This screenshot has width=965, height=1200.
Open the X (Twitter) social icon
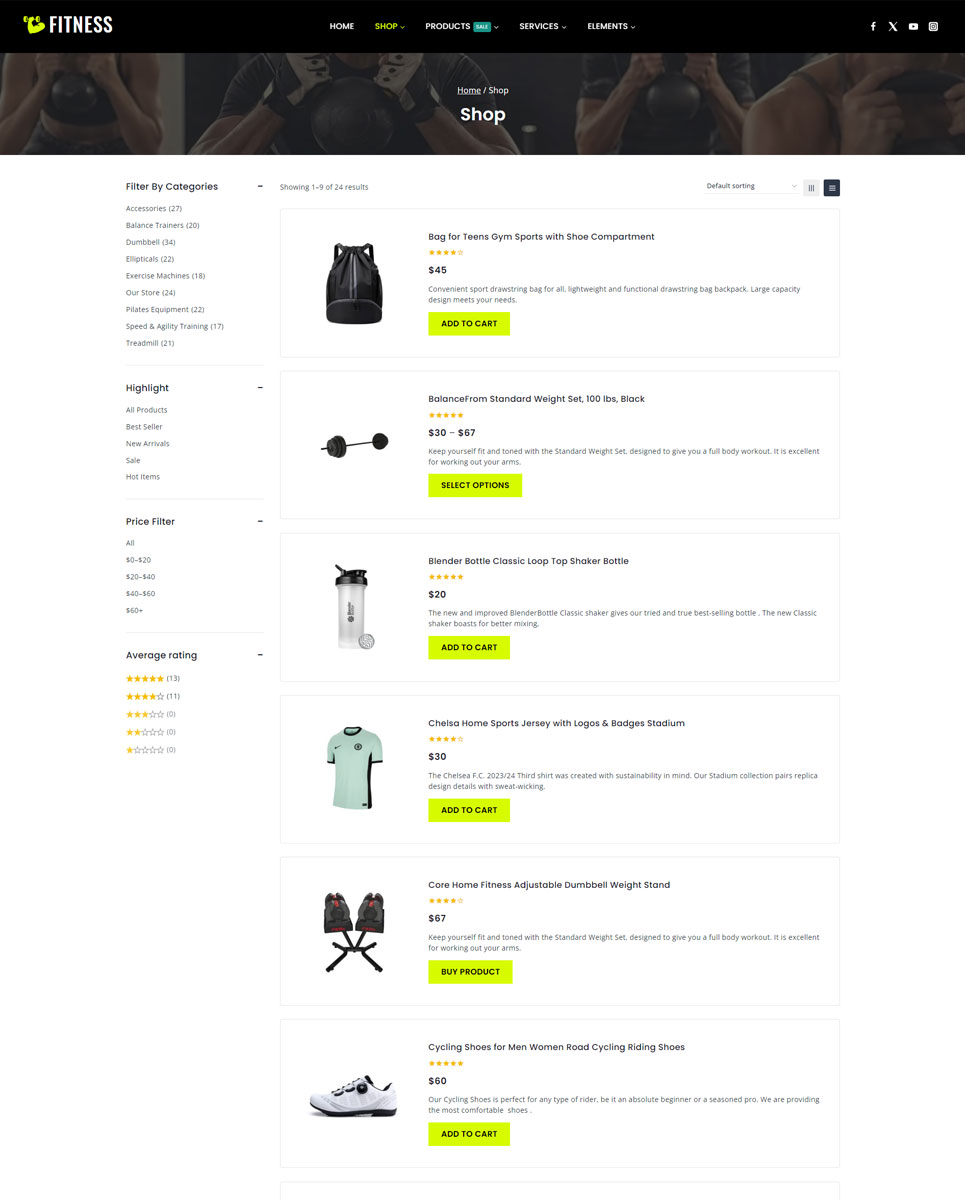[893, 26]
